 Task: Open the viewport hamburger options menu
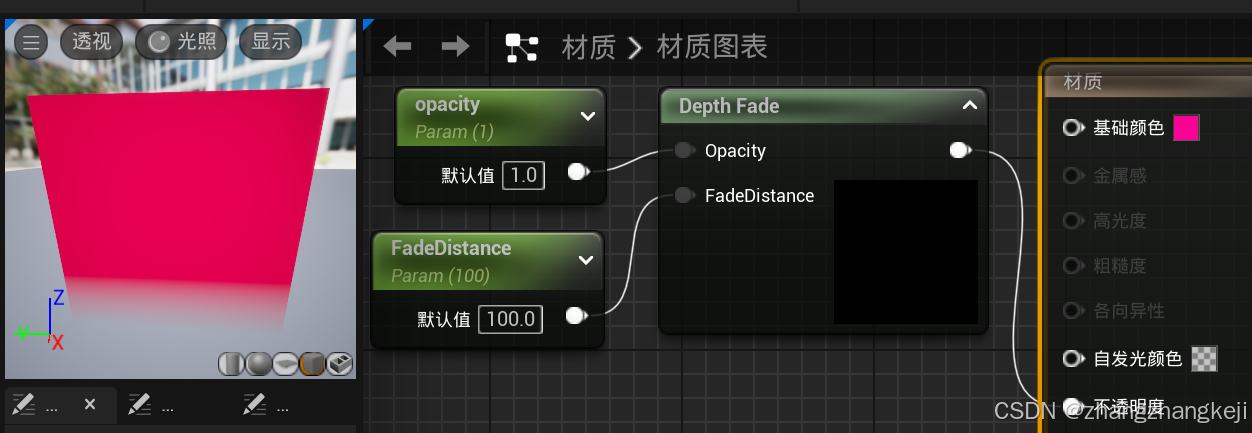coord(31,42)
